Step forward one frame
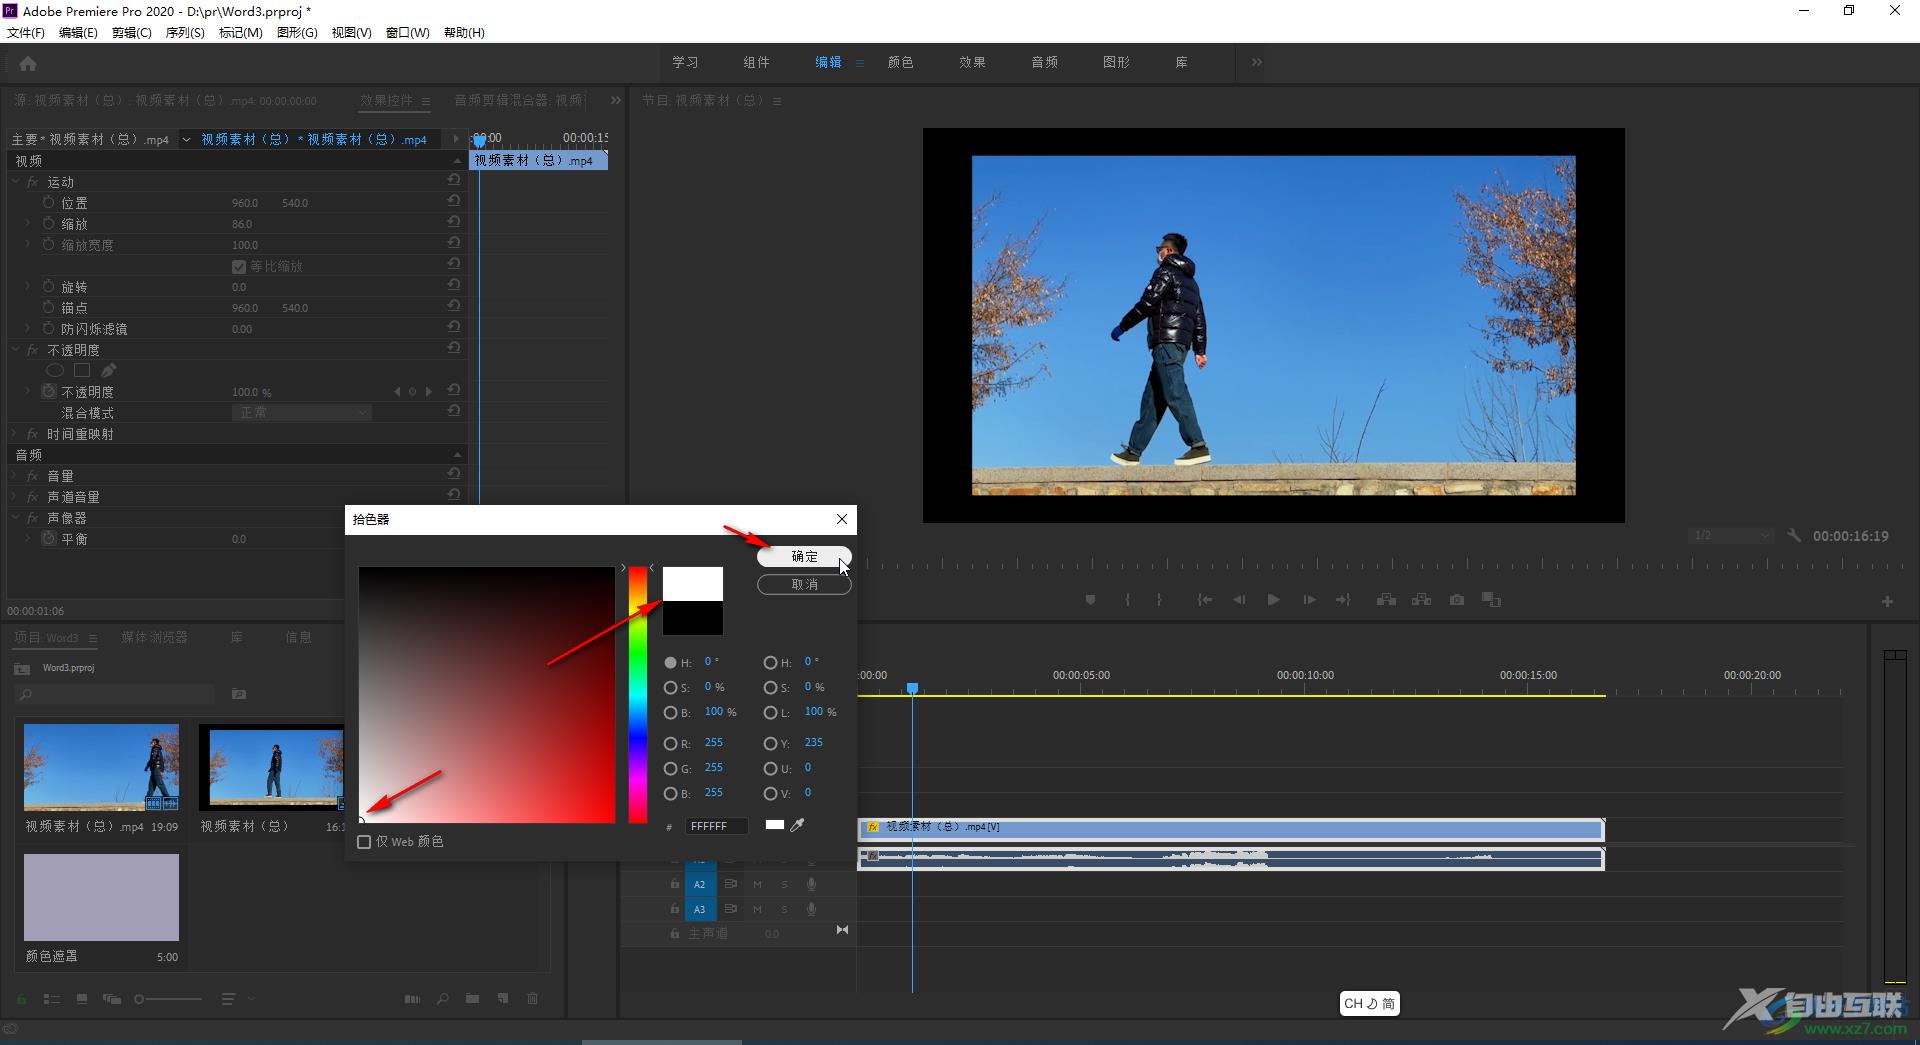This screenshot has width=1920, height=1045. pos(1308,600)
